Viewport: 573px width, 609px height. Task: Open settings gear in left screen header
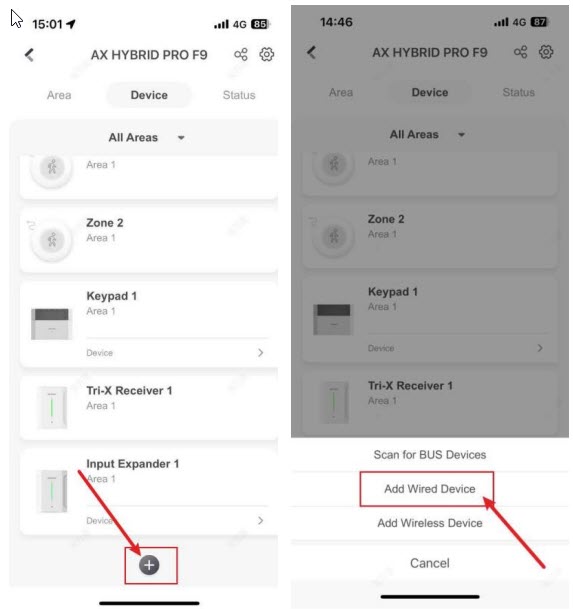pos(266,54)
